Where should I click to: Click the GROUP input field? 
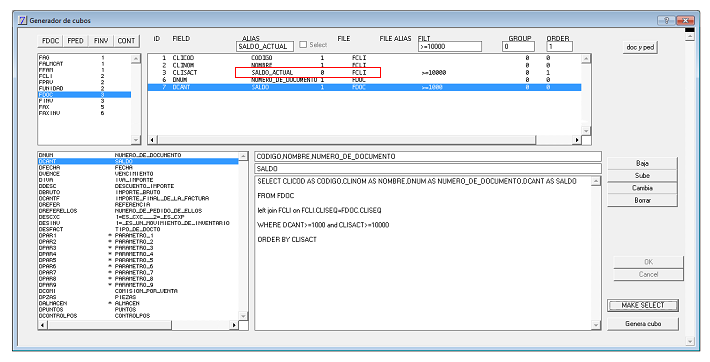pos(518,46)
